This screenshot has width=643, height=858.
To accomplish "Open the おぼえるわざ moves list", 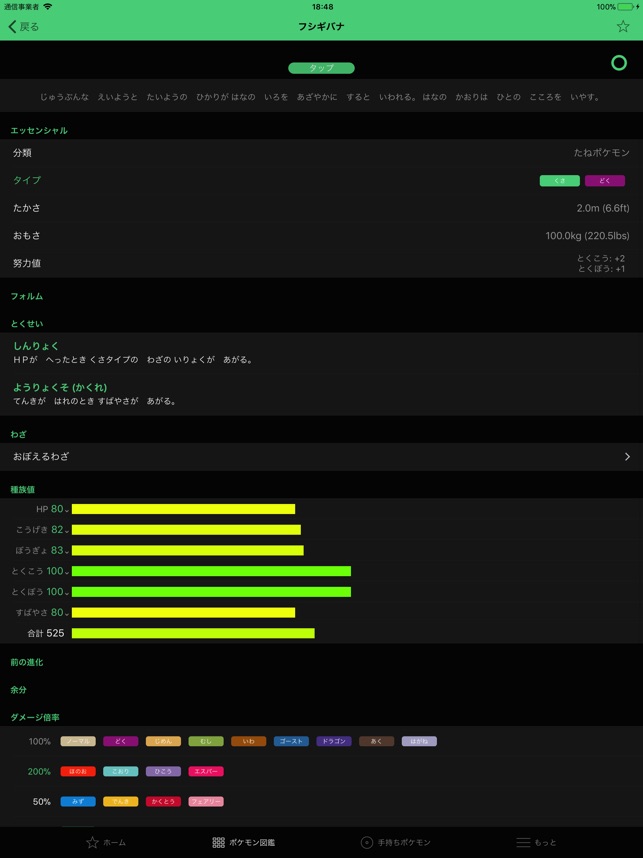I will 321,456.
